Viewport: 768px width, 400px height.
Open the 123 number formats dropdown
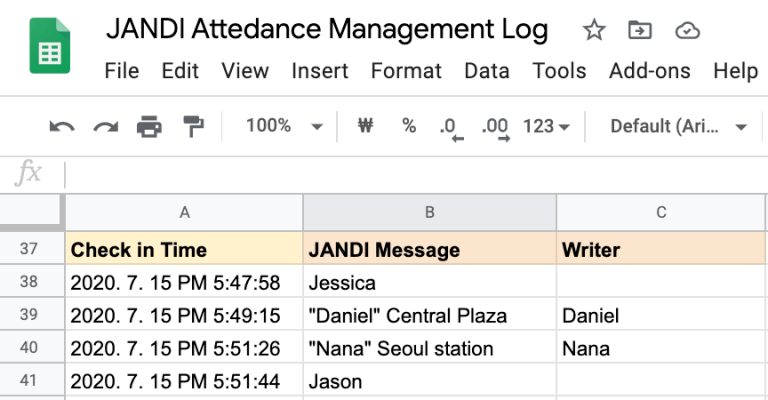coord(546,126)
